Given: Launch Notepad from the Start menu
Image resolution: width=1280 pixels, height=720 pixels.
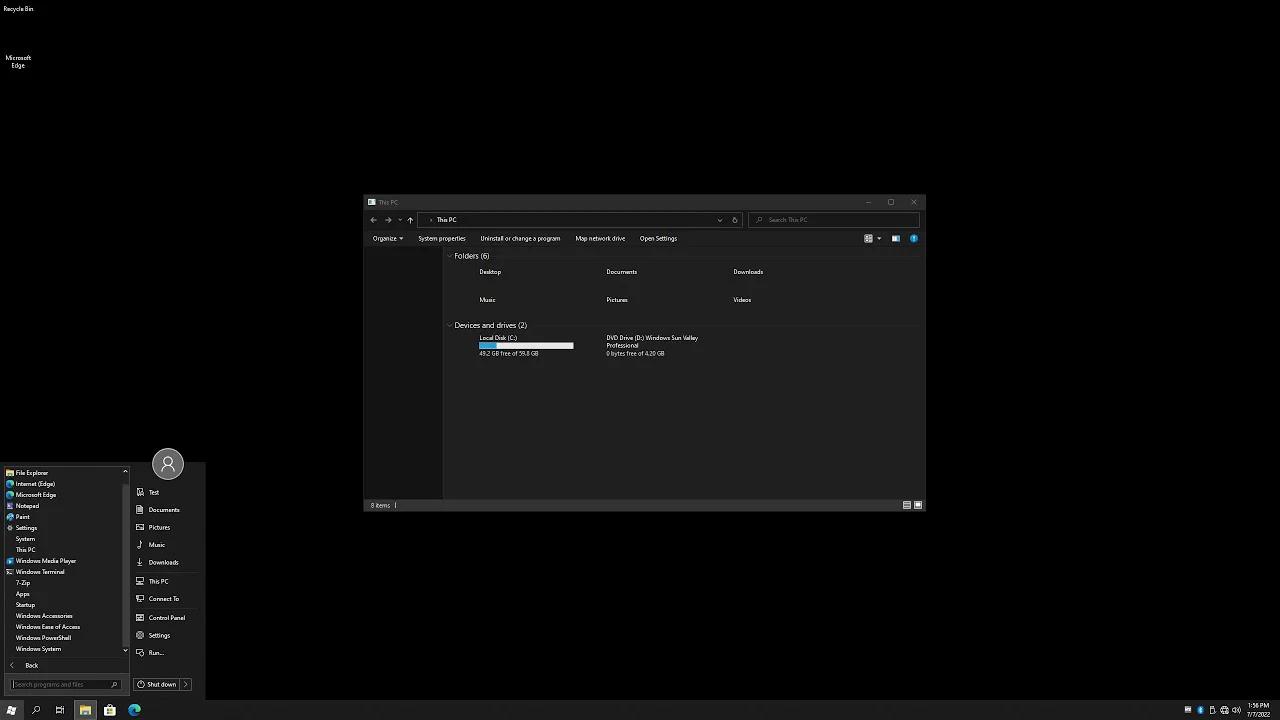Looking at the screenshot, I should click(x=26, y=506).
